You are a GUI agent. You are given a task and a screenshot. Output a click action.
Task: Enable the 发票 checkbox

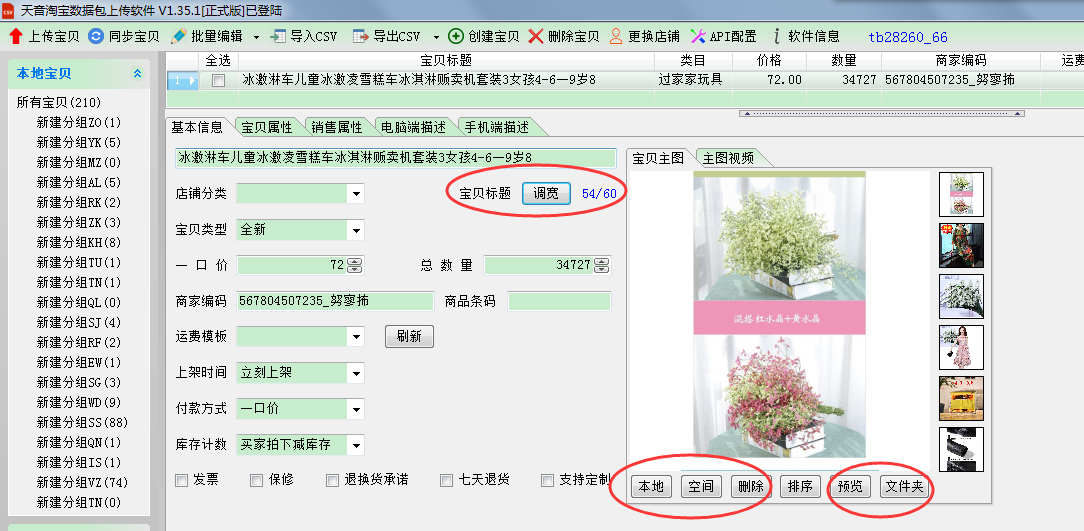181,480
